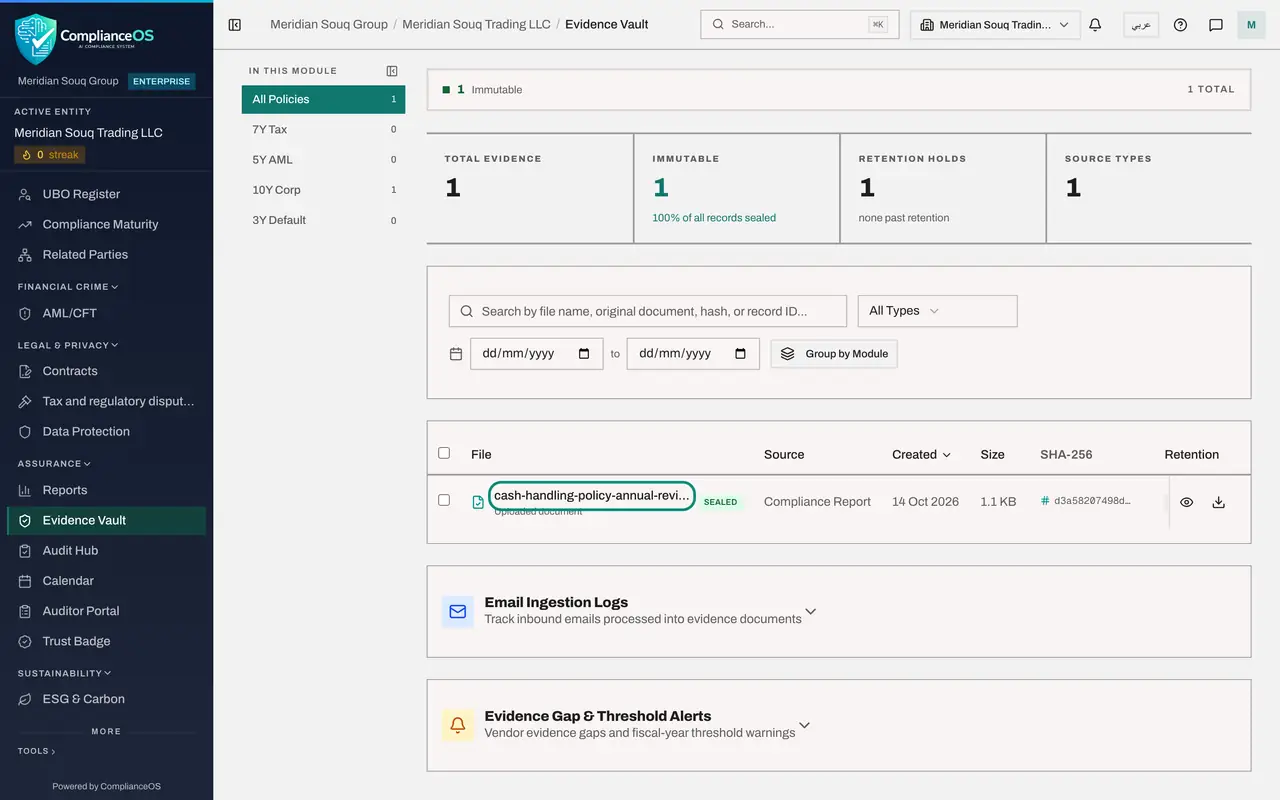Image resolution: width=1280 pixels, height=800 pixels.
Task: Download the cash-handling policy file
Action: click(1218, 502)
